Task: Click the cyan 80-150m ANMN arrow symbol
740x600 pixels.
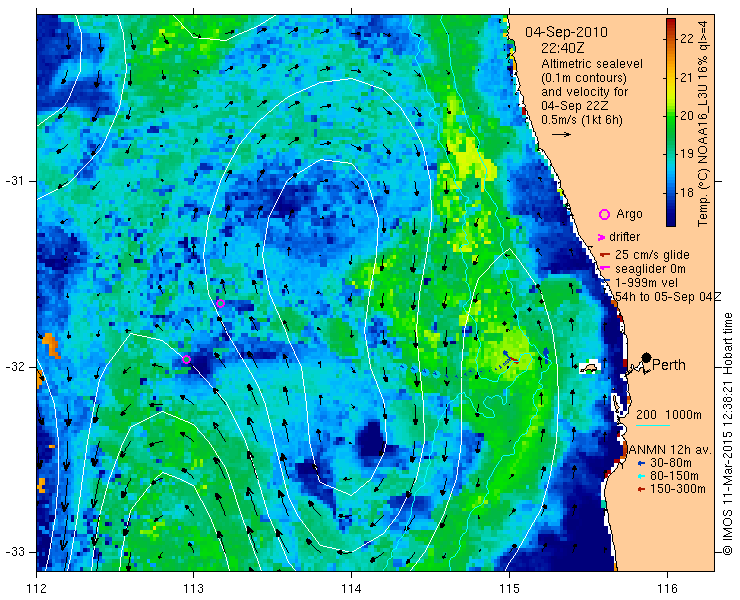Action: pos(641,476)
